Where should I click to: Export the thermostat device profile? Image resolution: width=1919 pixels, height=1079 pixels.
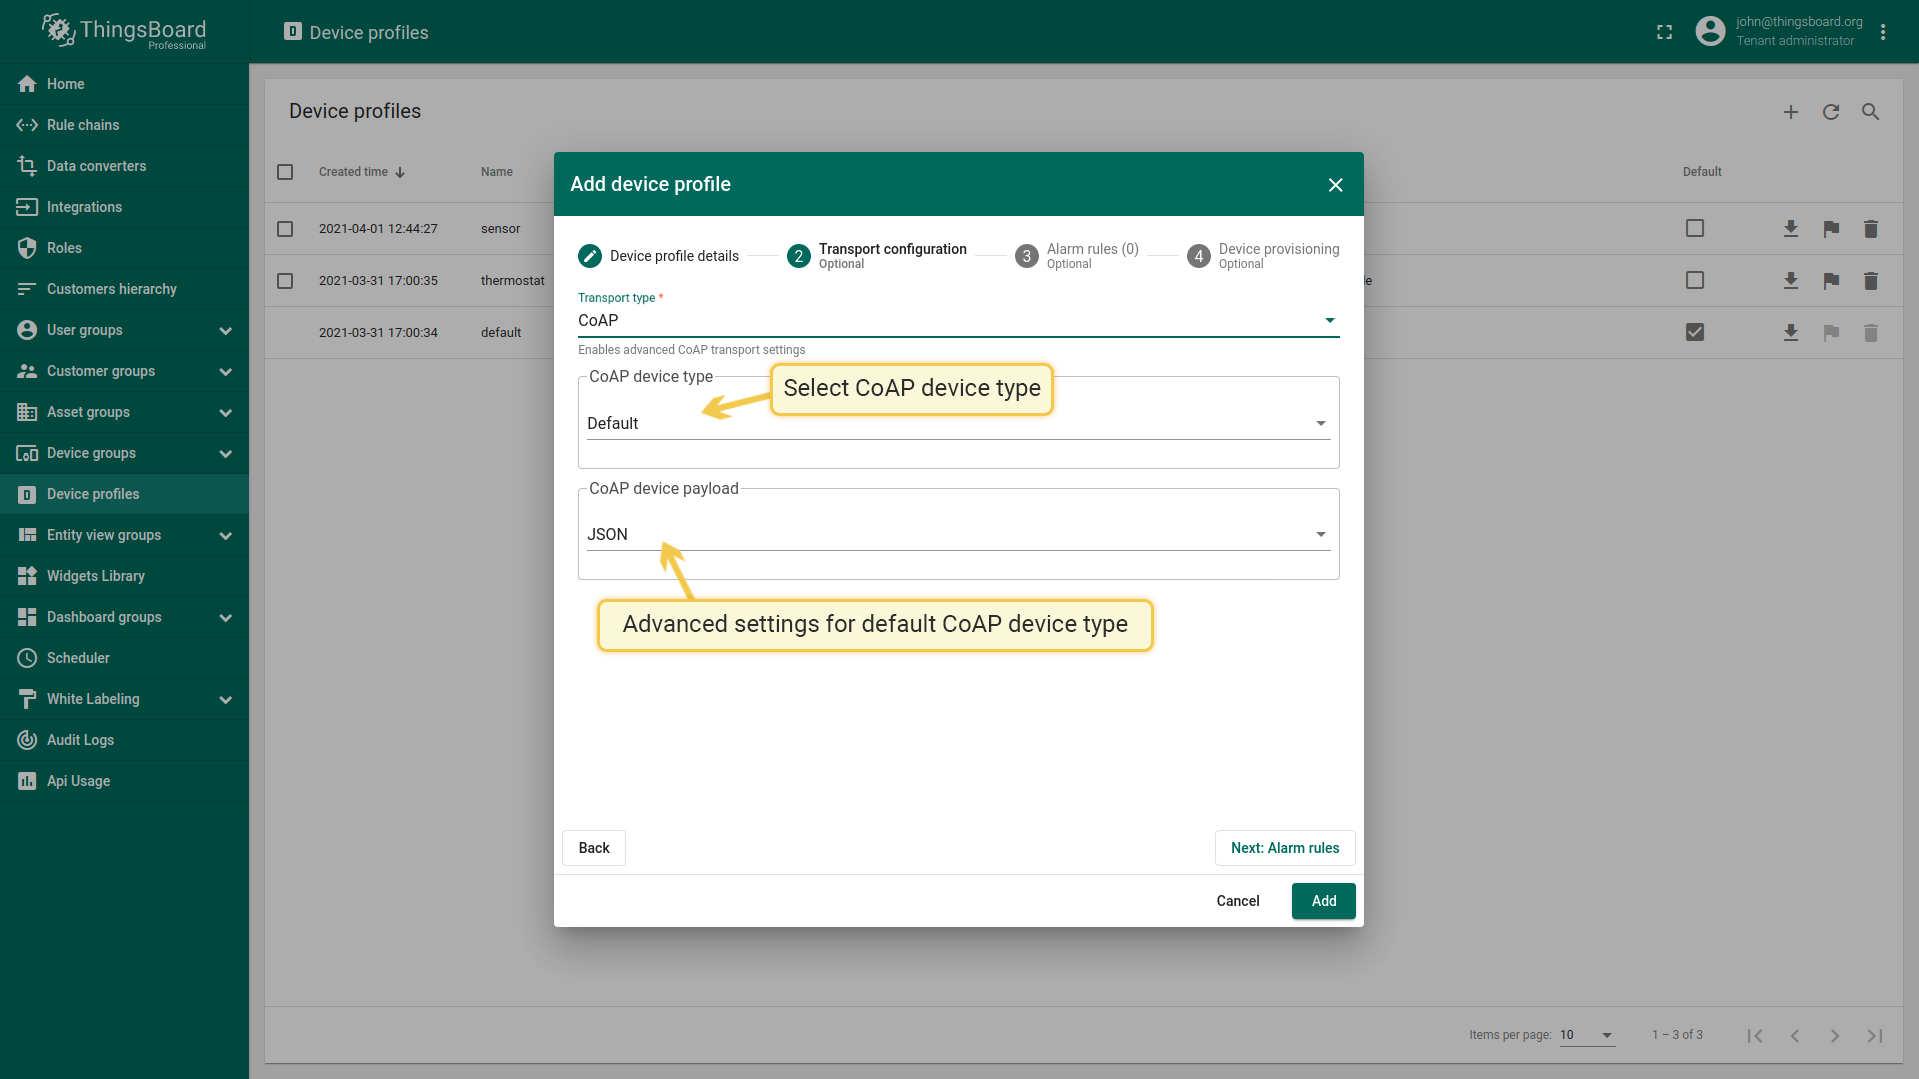pyautogui.click(x=1791, y=281)
